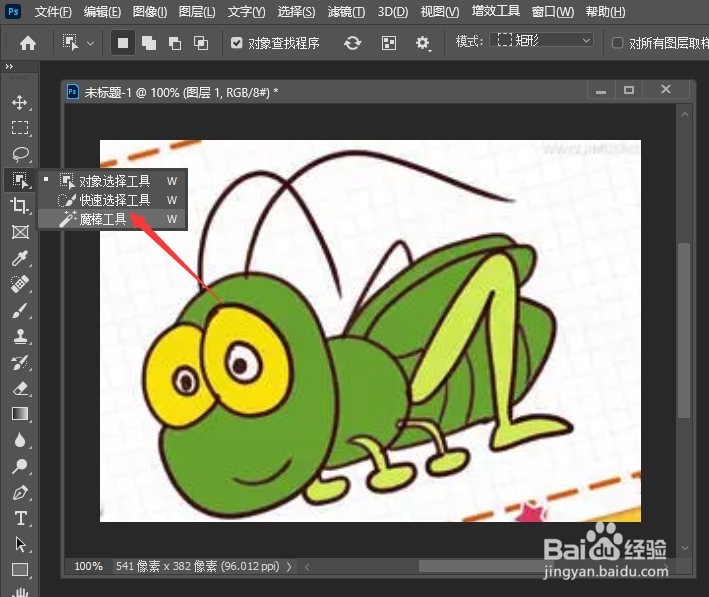
Task: Select the Frame tool
Action: coord(19,232)
